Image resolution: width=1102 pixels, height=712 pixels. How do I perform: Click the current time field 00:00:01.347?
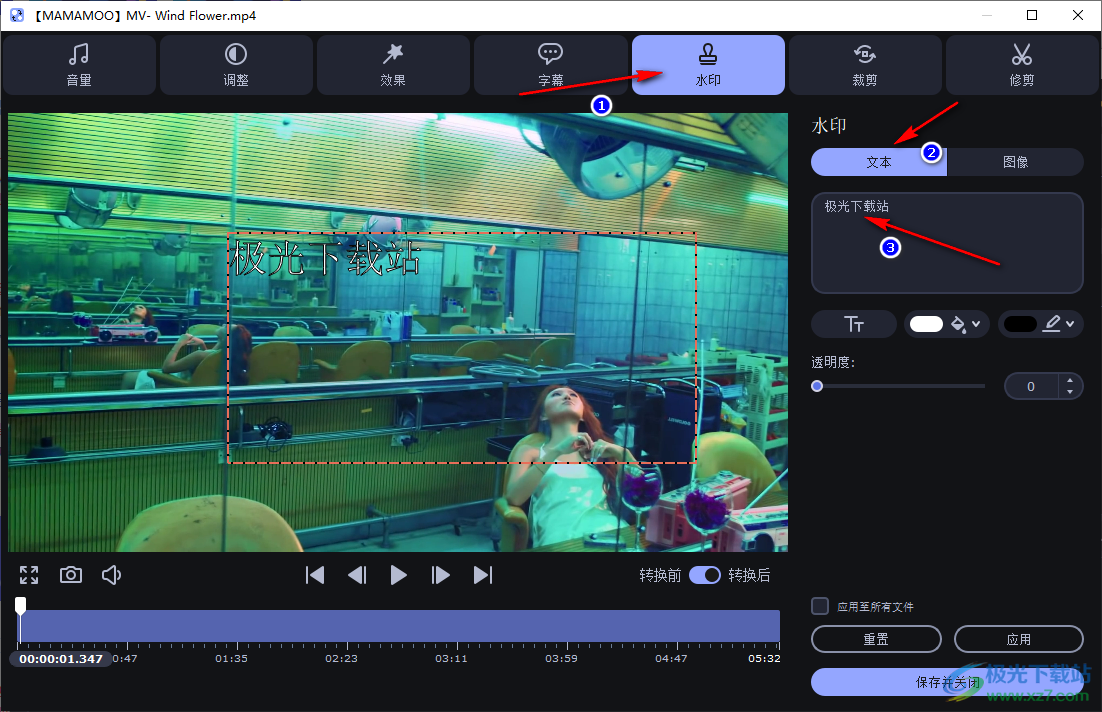(x=61, y=659)
